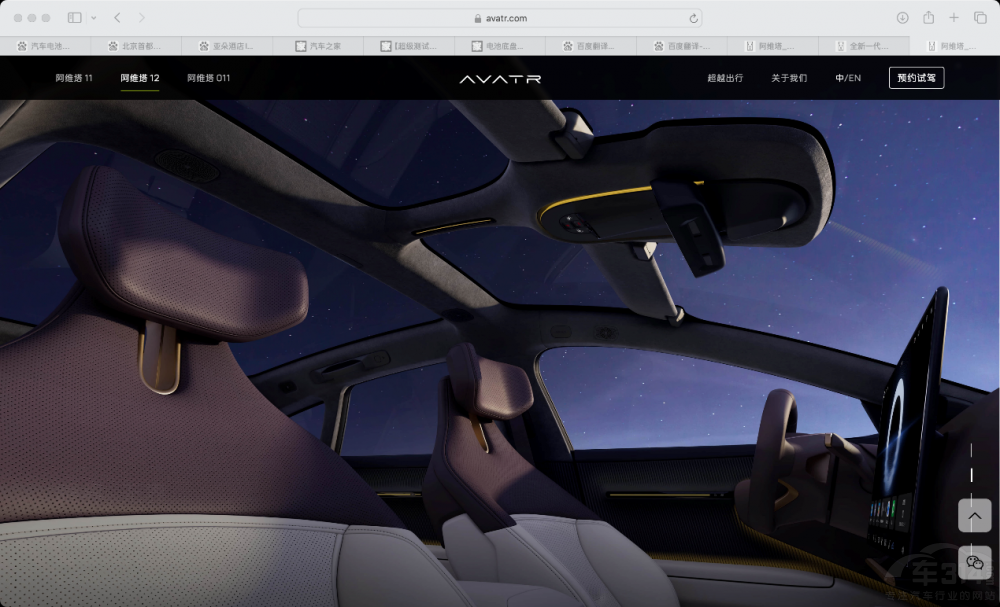Go back to previous page
This screenshot has width=1000, height=607.
(118, 18)
